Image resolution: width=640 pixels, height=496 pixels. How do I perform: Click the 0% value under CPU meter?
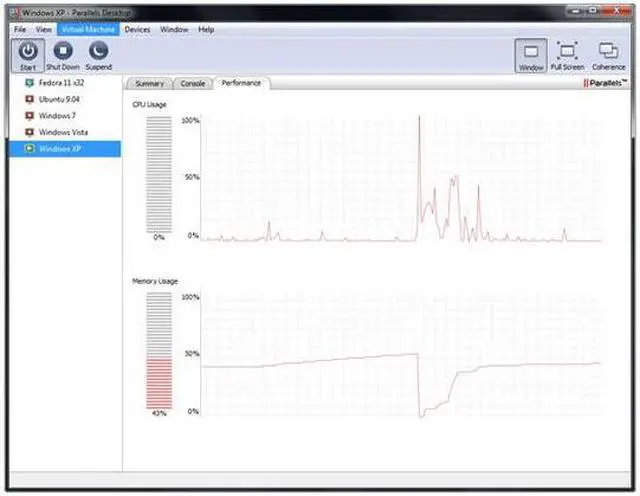tap(159, 237)
